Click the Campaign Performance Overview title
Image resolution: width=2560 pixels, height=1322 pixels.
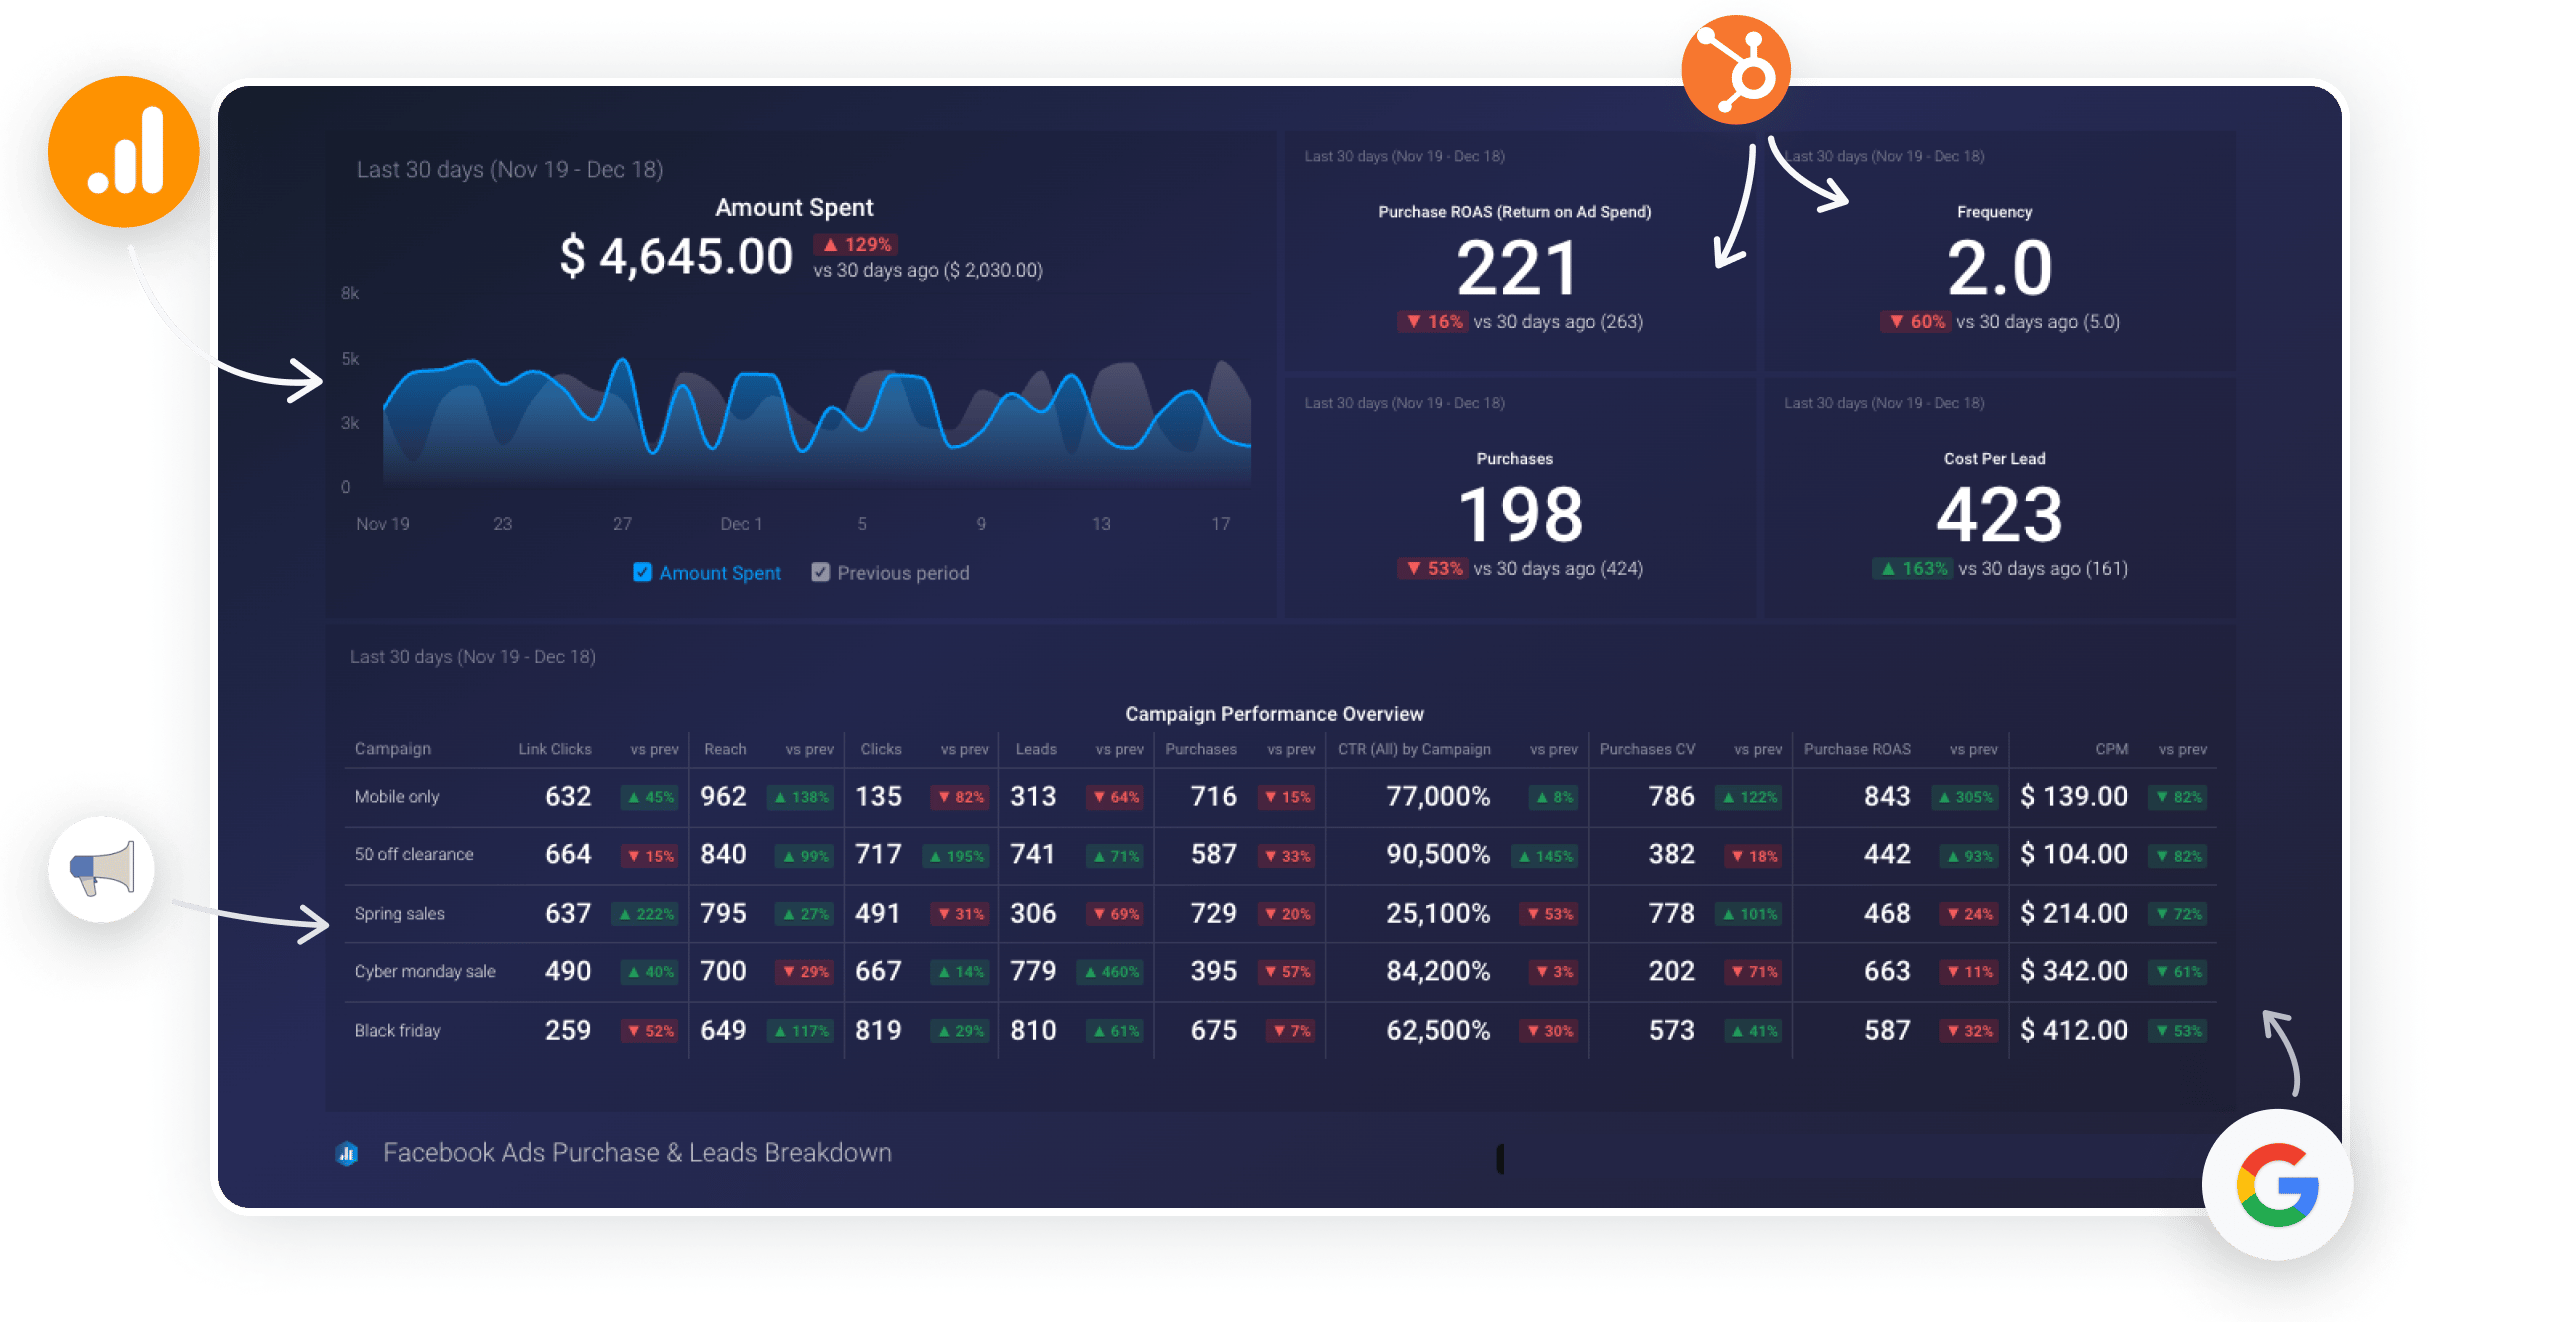pos(1274,714)
